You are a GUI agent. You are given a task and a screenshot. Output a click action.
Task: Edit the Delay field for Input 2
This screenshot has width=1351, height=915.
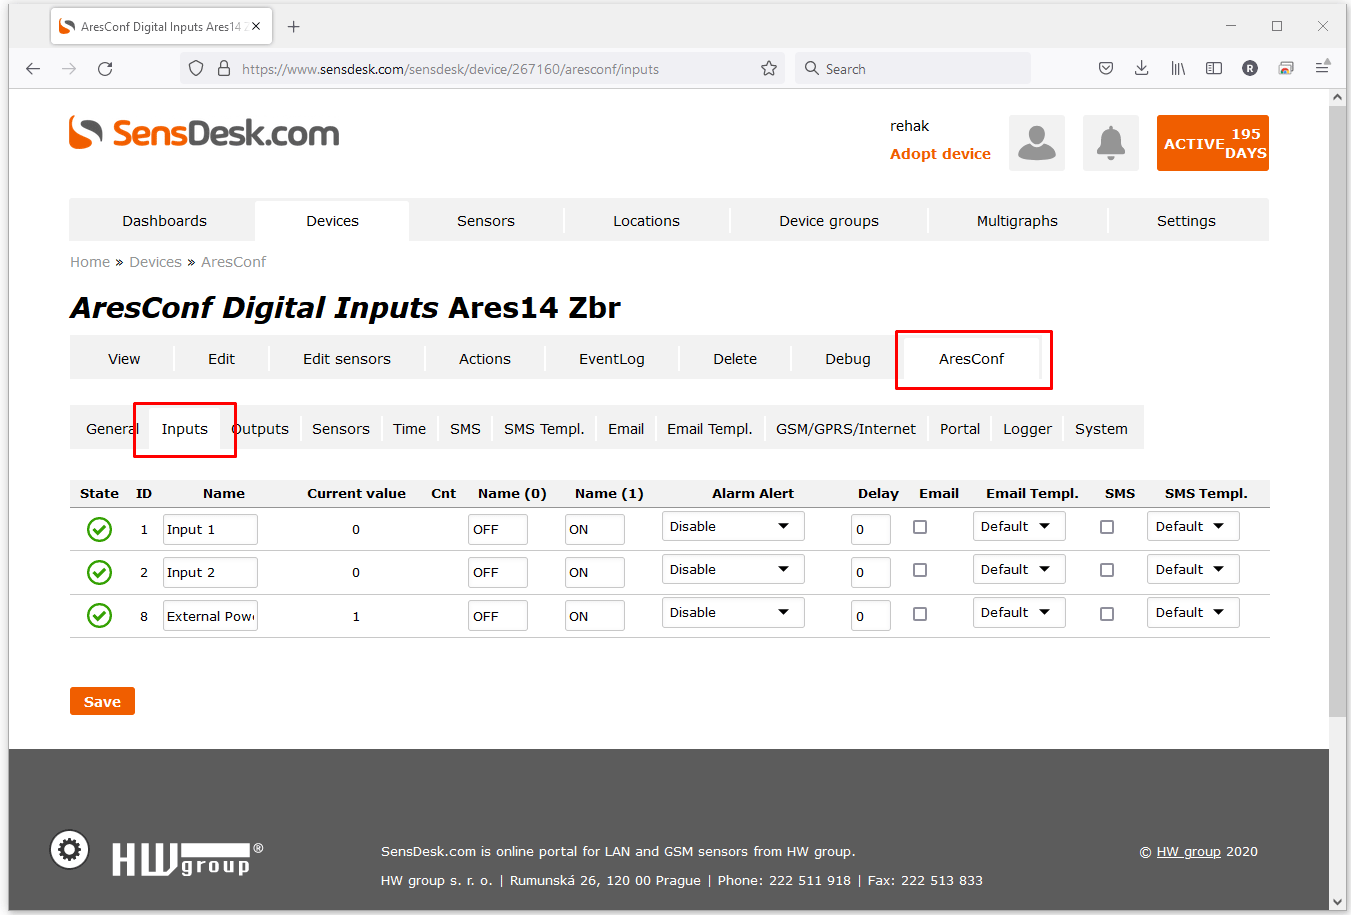coord(871,572)
